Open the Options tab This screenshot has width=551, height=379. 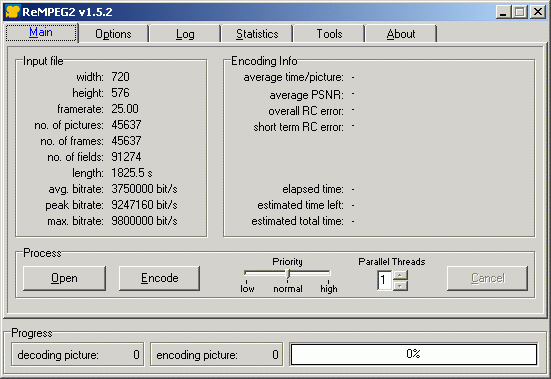113,34
